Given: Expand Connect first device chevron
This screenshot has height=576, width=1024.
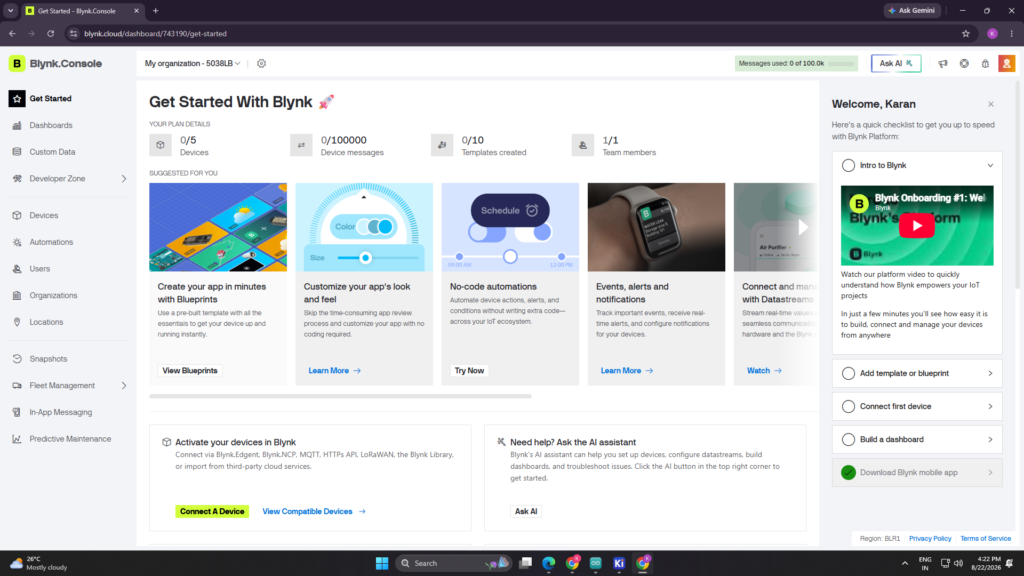Looking at the screenshot, I should (990, 406).
